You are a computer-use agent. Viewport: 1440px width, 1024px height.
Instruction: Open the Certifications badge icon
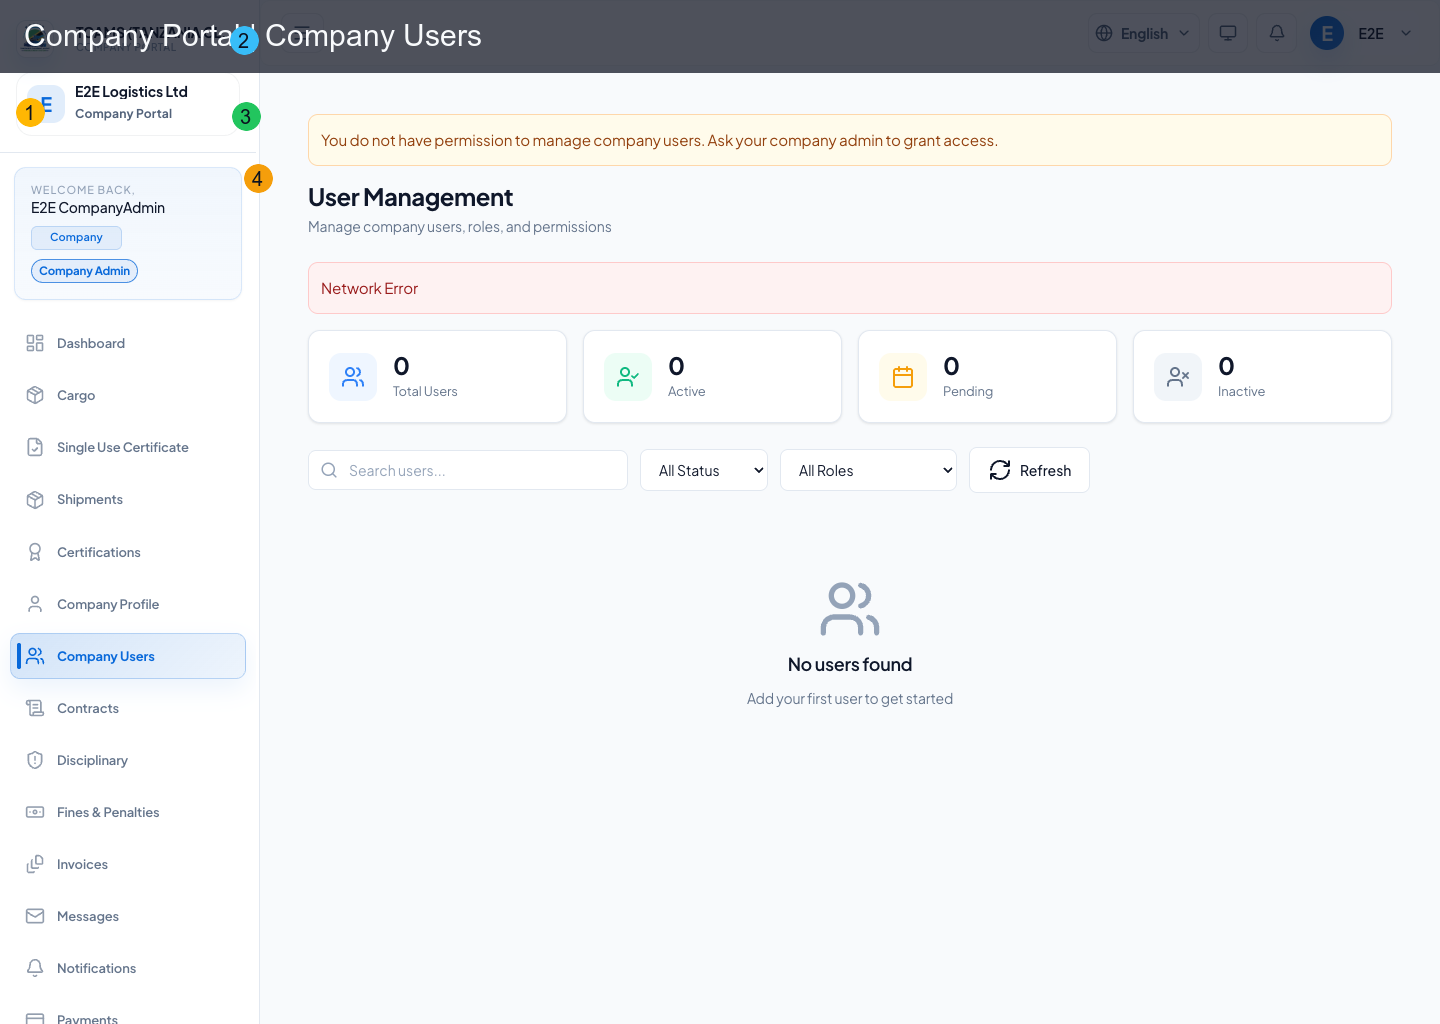[35, 552]
